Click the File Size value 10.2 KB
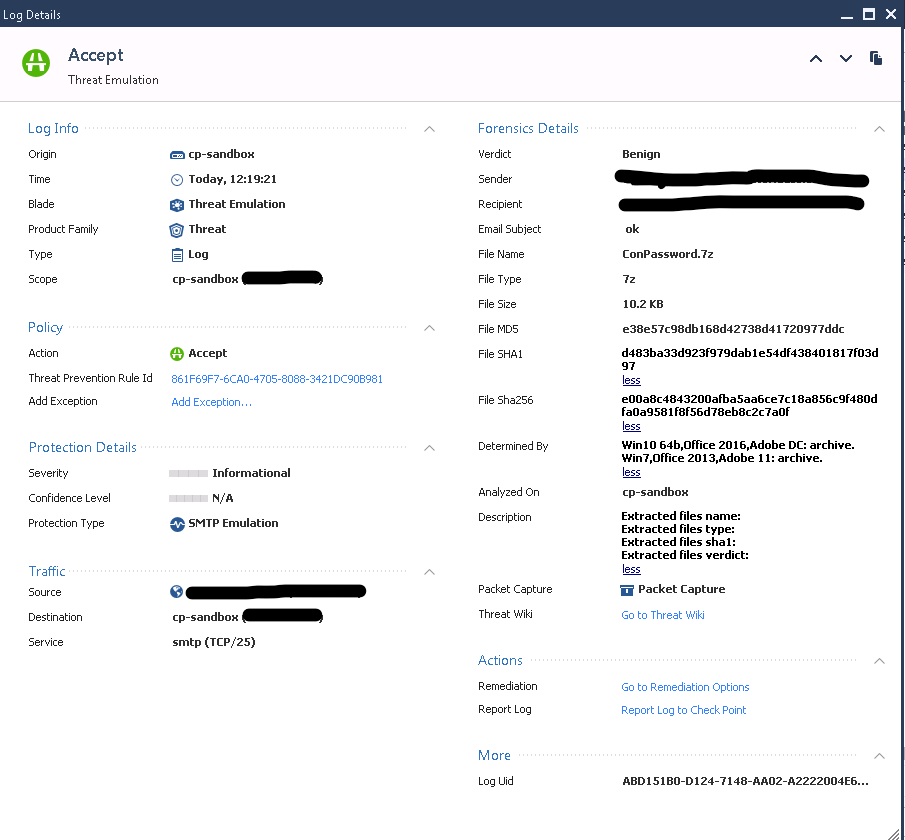 click(x=643, y=304)
